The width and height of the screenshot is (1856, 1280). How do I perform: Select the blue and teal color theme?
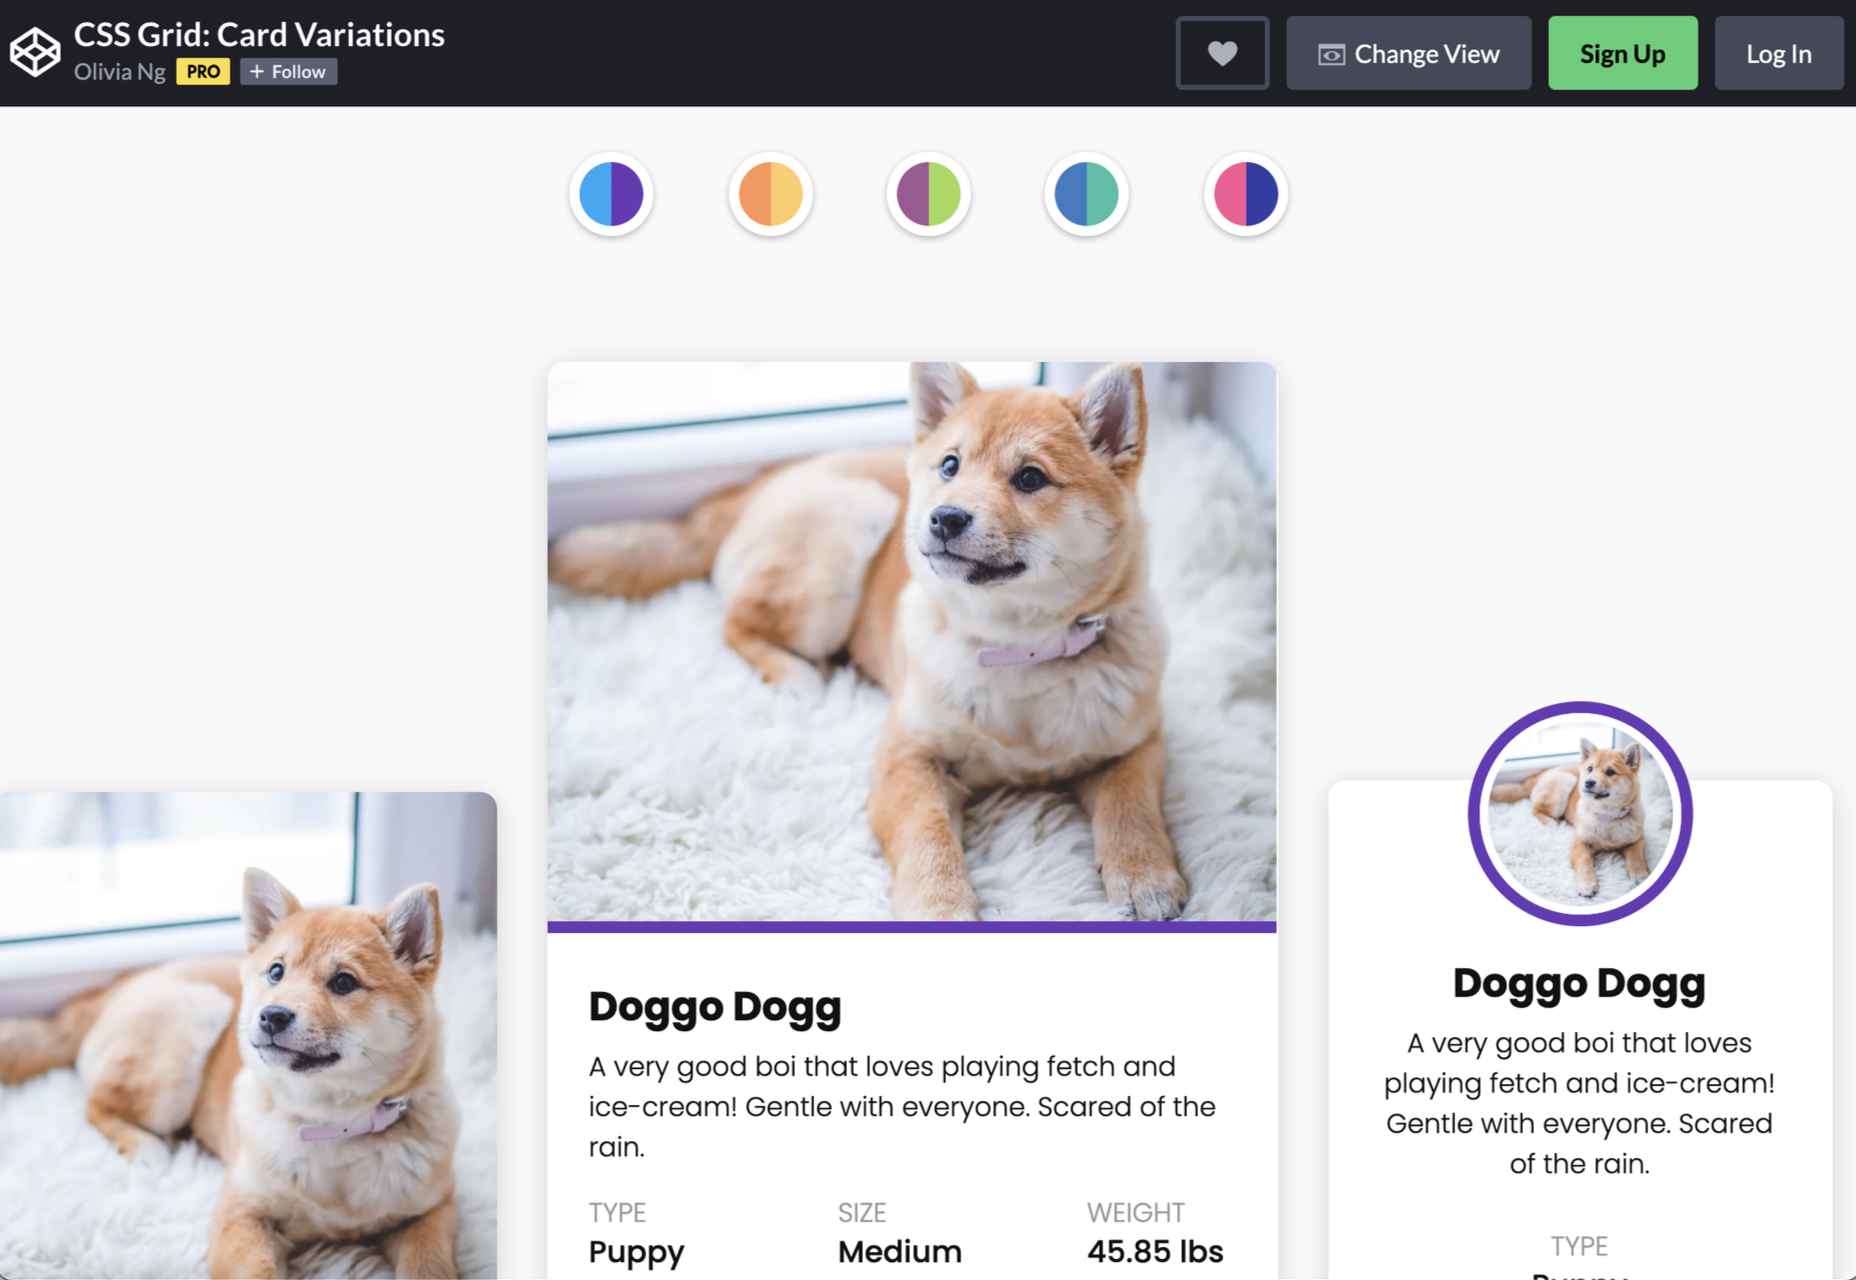tap(1086, 194)
